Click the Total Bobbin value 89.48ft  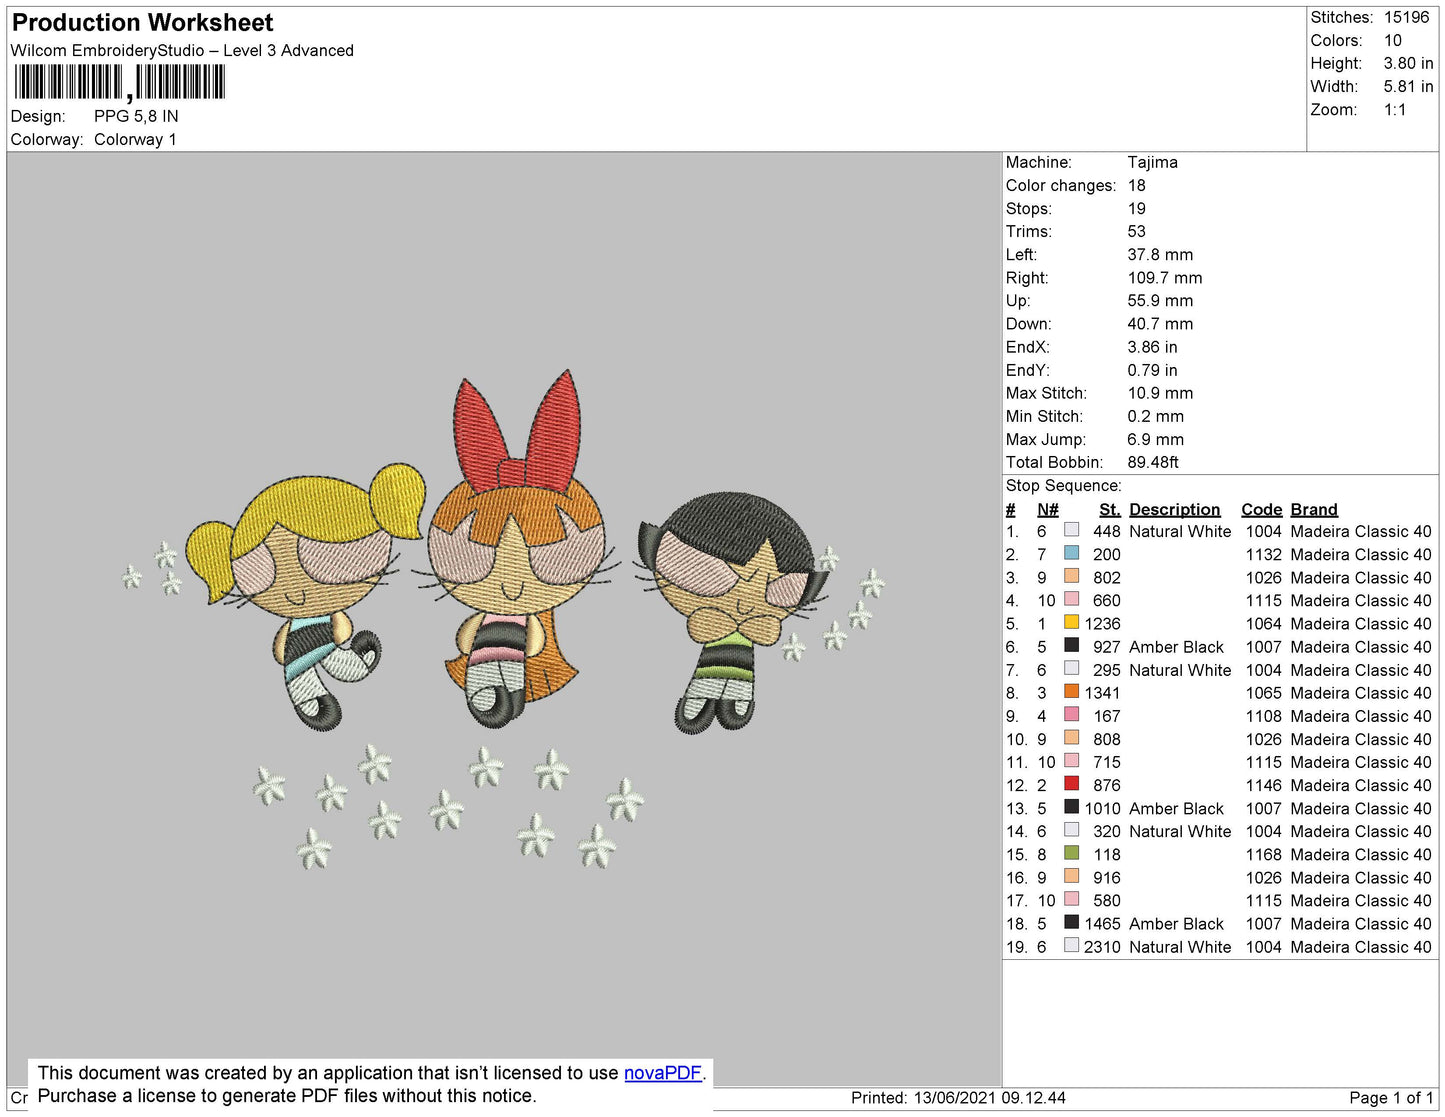1153,462
